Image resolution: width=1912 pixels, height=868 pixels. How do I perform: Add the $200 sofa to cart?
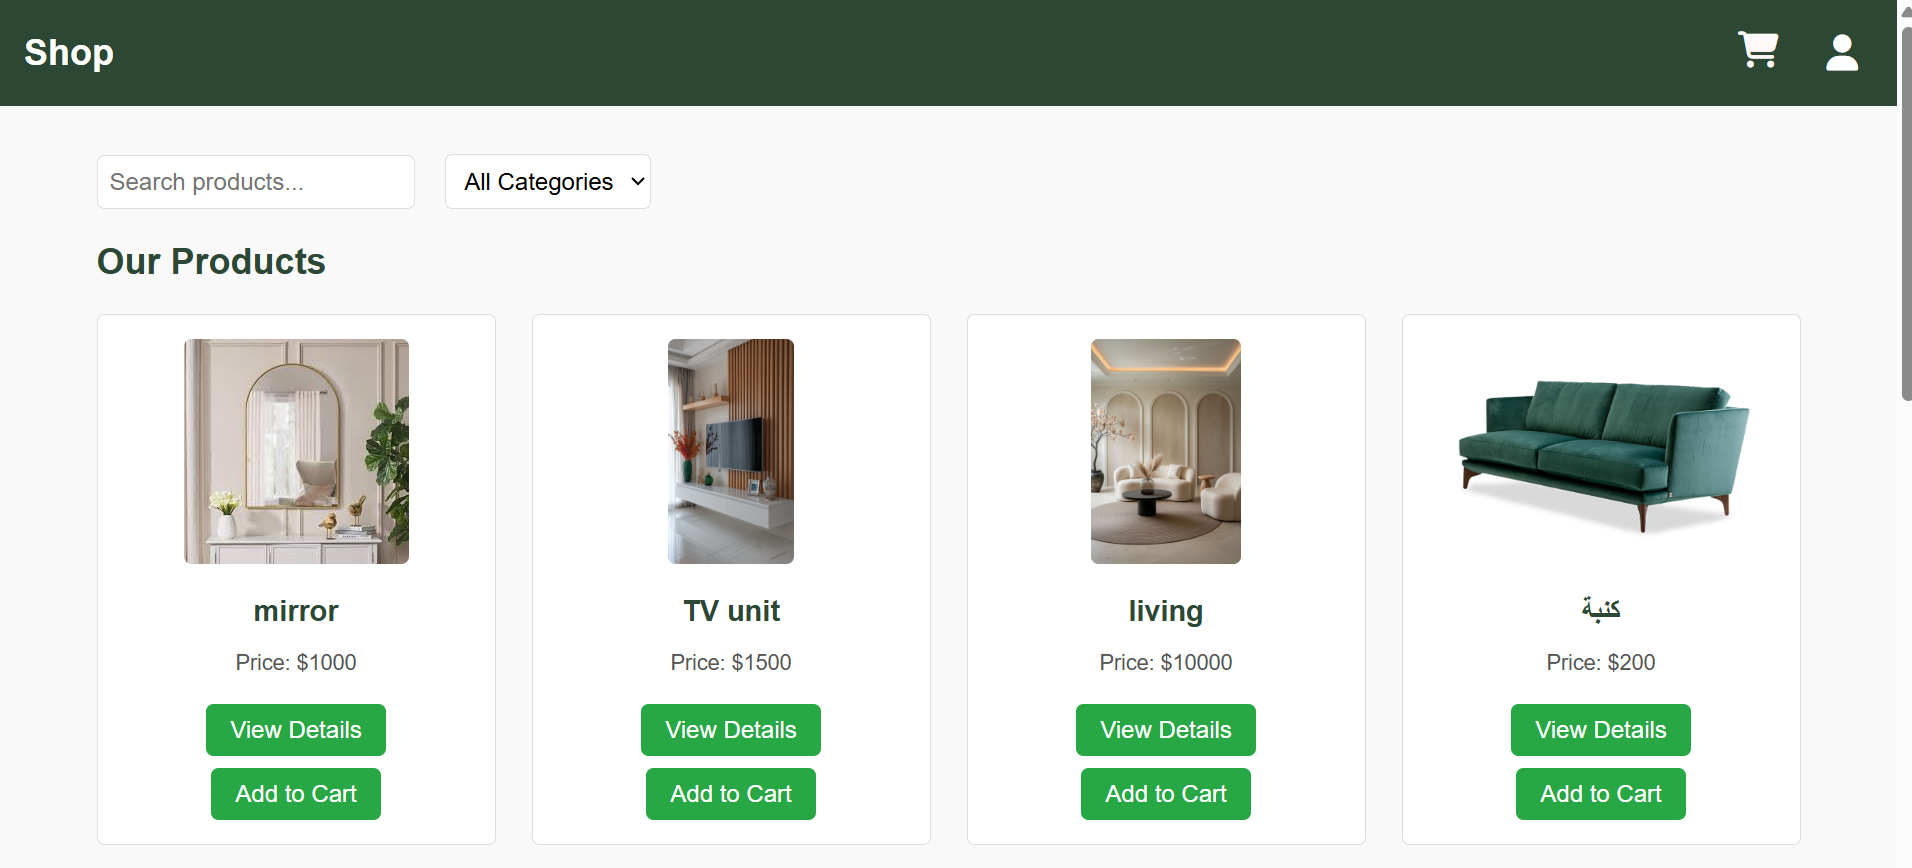[1601, 794]
